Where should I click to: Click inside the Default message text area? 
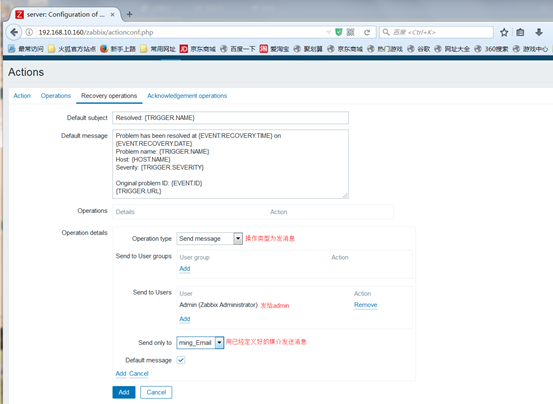(230, 164)
